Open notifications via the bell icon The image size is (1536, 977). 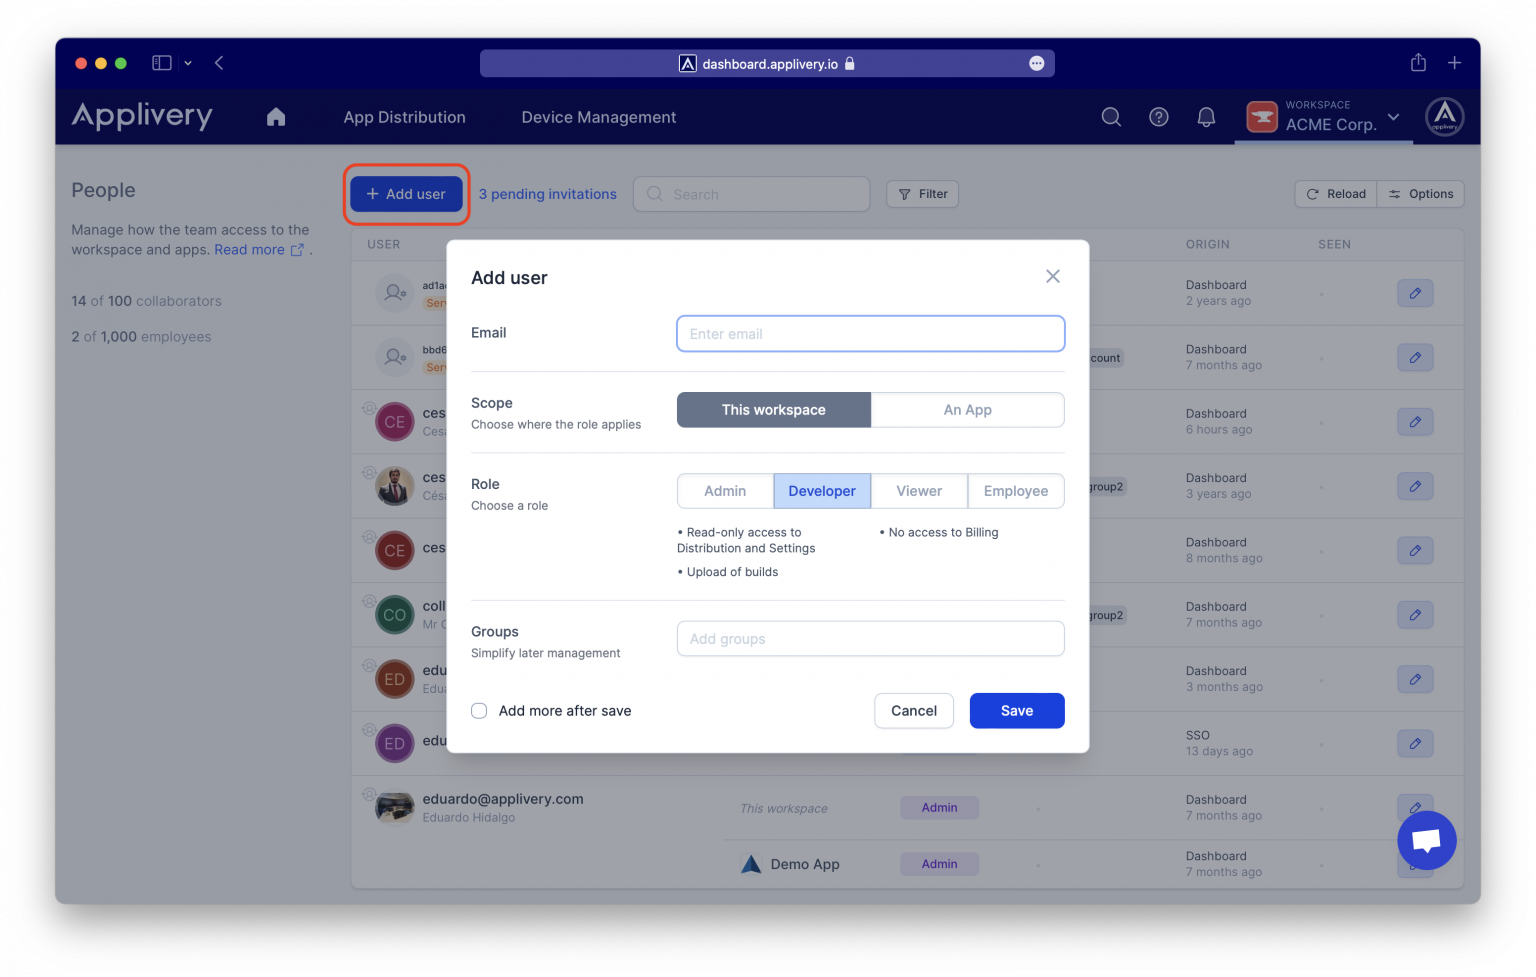click(1206, 117)
